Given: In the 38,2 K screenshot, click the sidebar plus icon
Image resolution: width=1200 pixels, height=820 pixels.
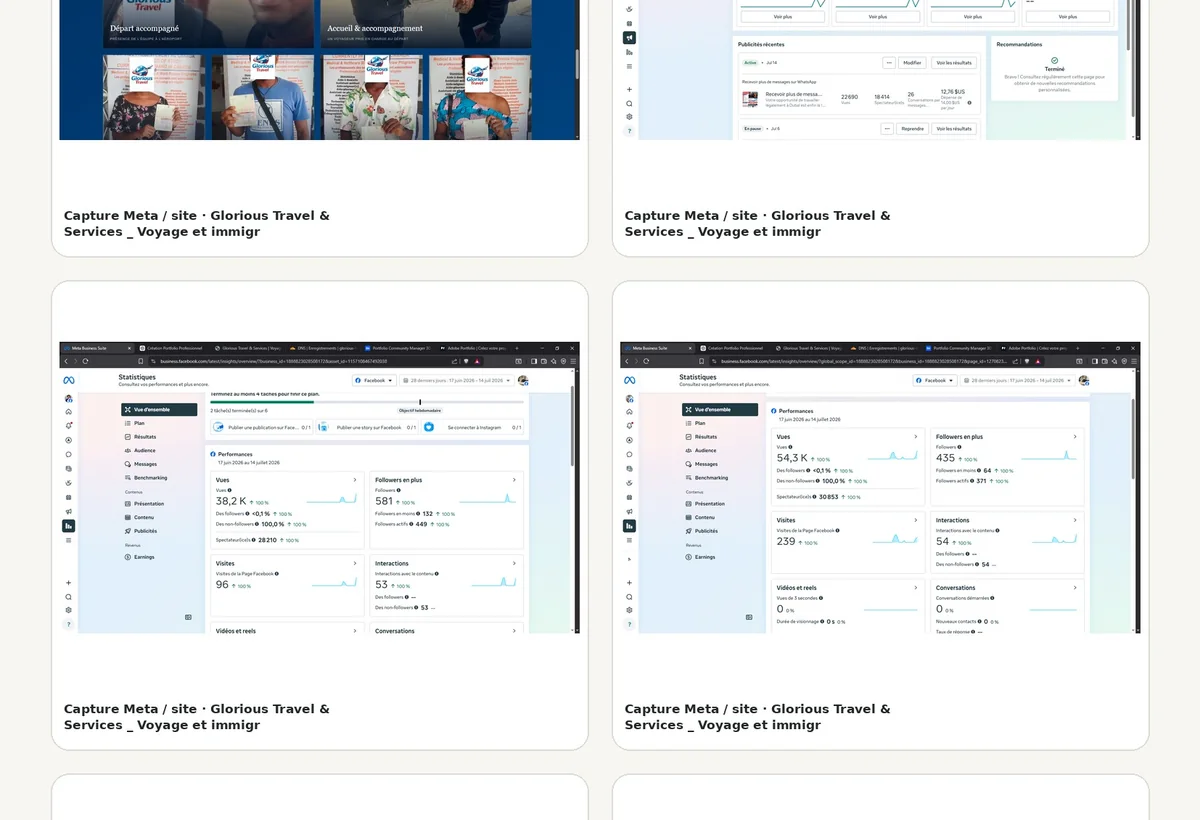Looking at the screenshot, I should coord(69,583).
